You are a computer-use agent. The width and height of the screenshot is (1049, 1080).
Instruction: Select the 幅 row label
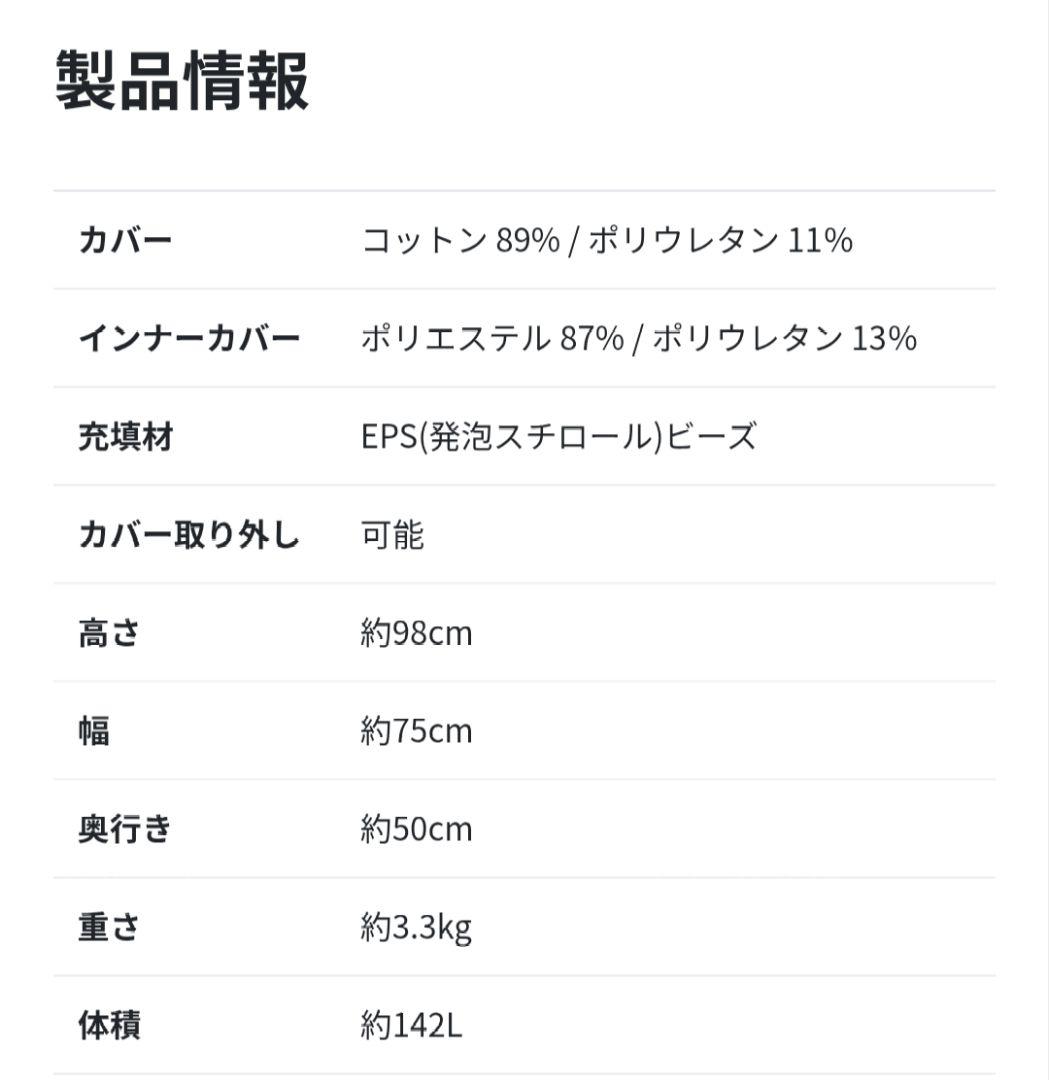[x=94, y=731]
